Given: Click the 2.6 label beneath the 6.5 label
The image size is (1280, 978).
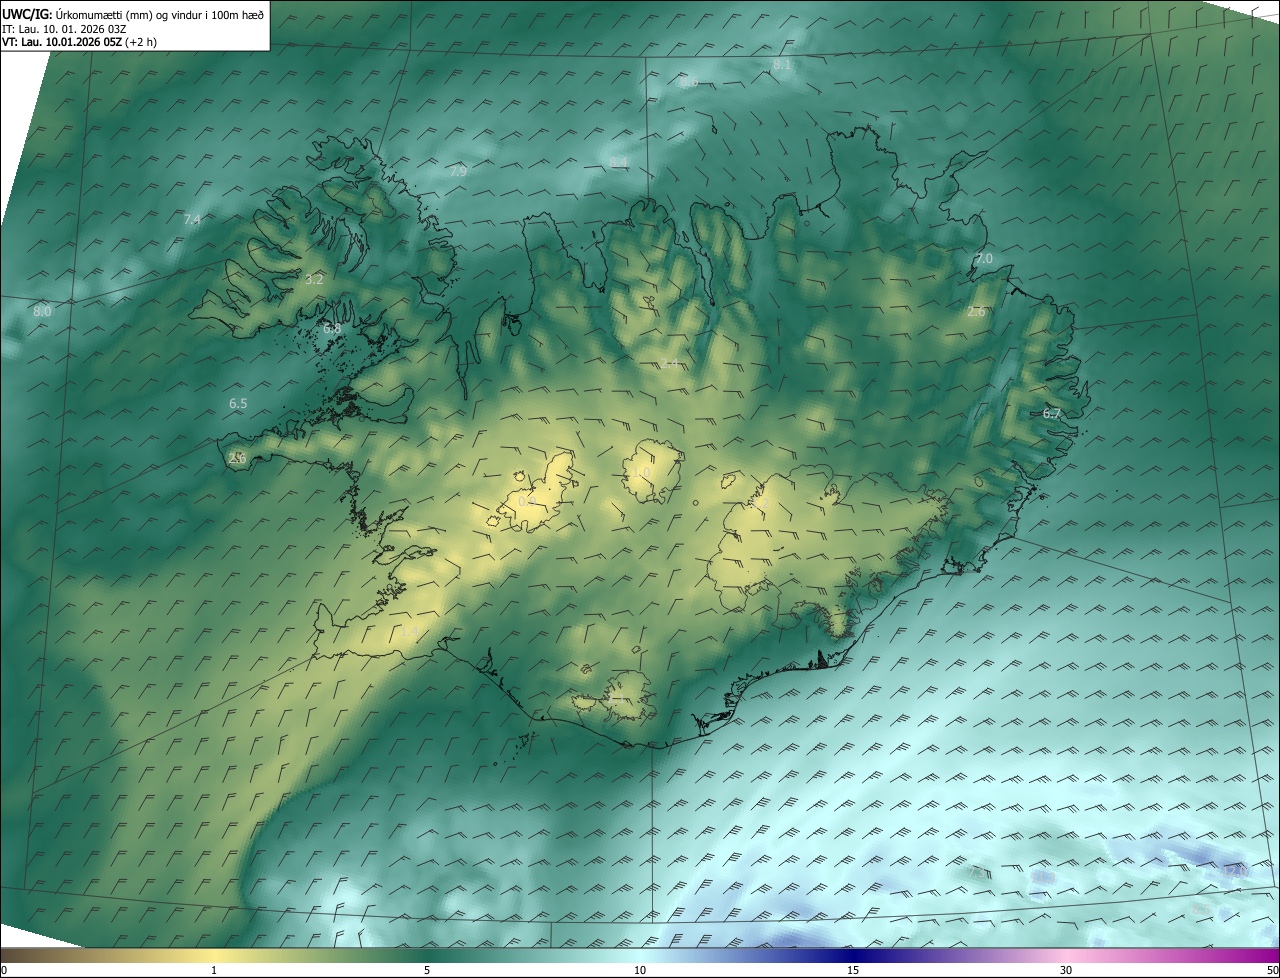Looking at the screenshot, I should [x=238, y=458].
